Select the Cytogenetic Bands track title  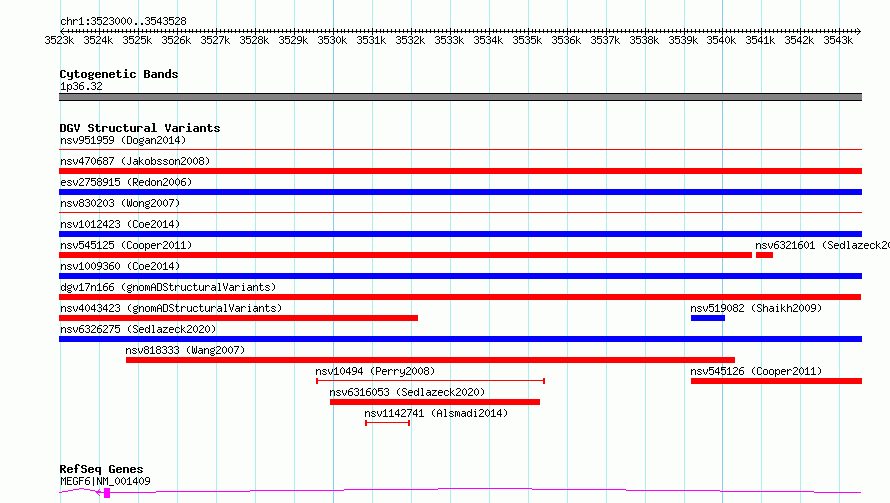tap(119, 74)
